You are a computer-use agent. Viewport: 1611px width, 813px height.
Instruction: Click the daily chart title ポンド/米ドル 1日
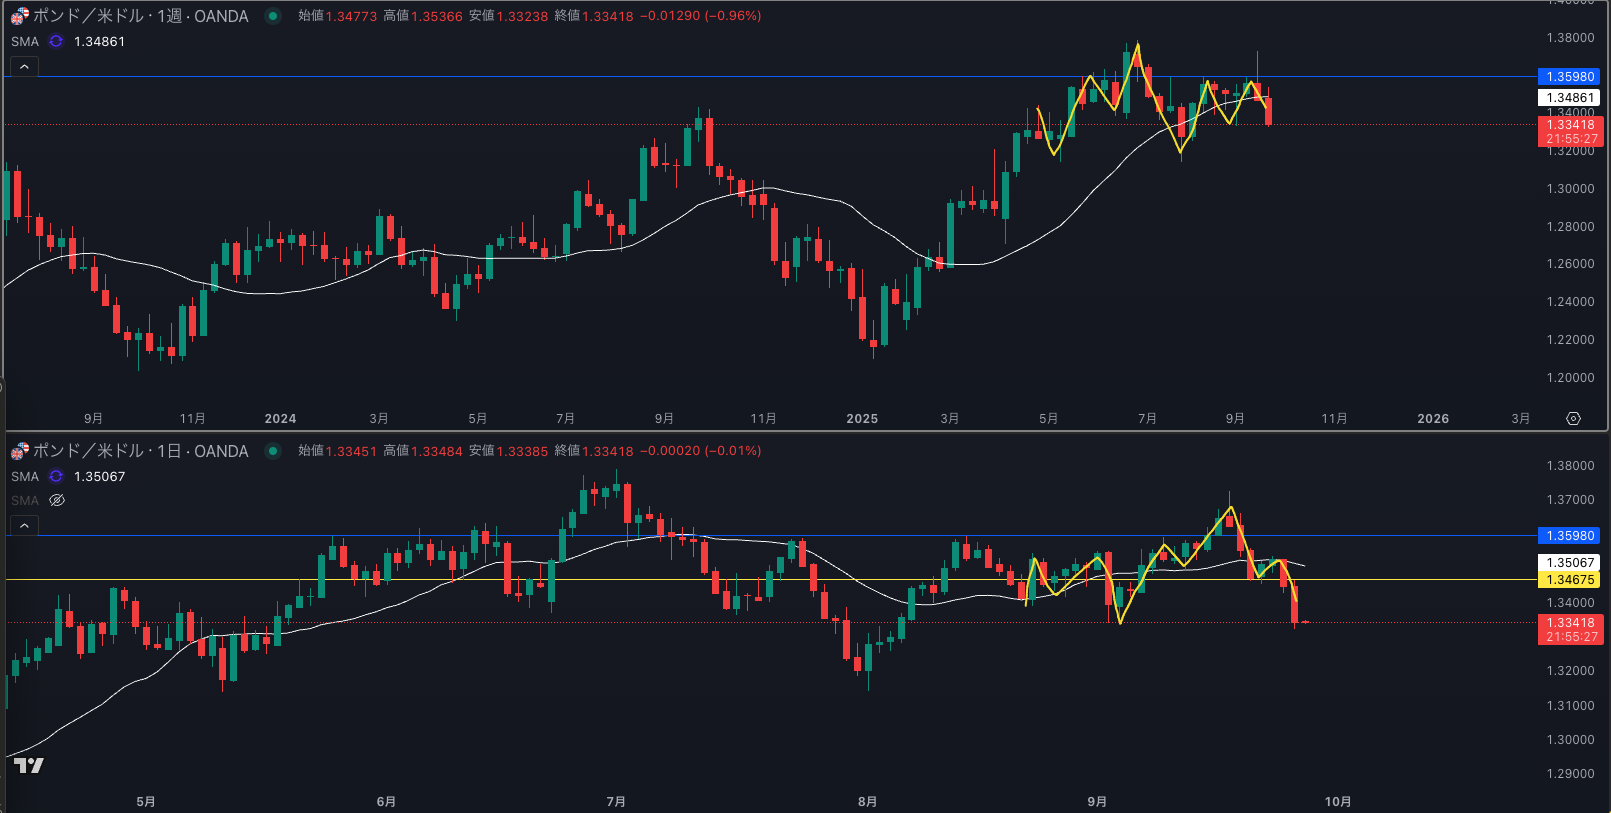(x=140, y=451)
